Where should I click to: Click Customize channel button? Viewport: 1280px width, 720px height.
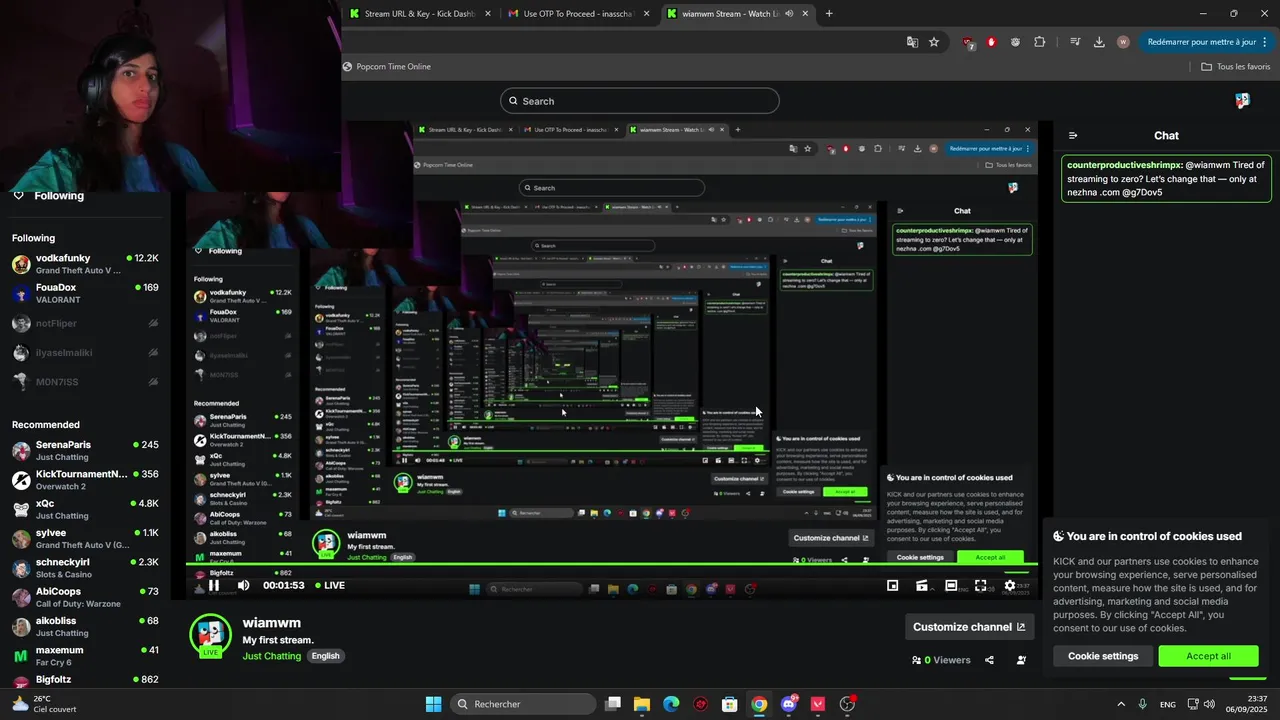pos(969,627)
